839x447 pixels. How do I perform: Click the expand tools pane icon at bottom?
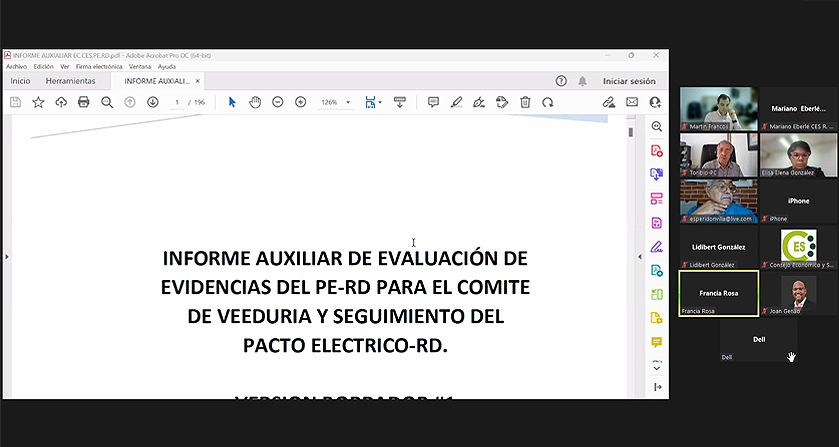[658, 387]
